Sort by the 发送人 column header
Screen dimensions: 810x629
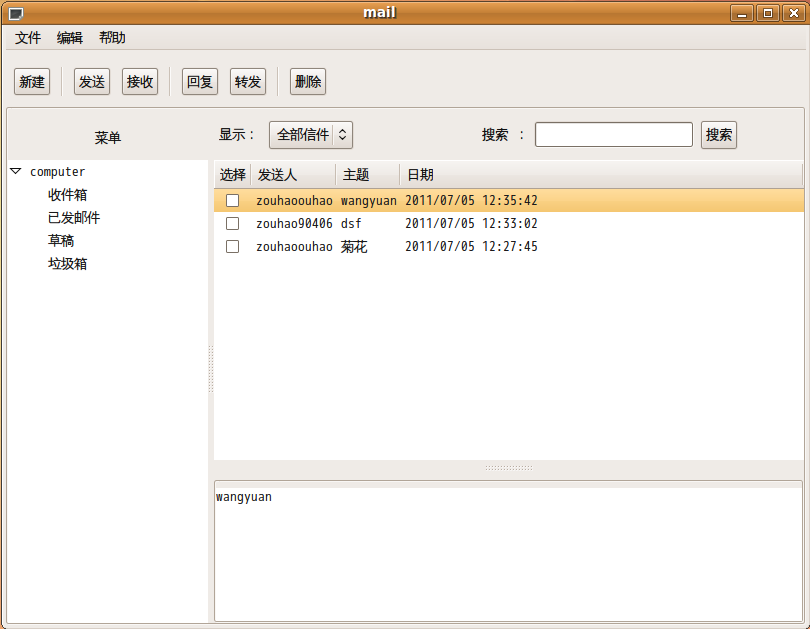293,175
